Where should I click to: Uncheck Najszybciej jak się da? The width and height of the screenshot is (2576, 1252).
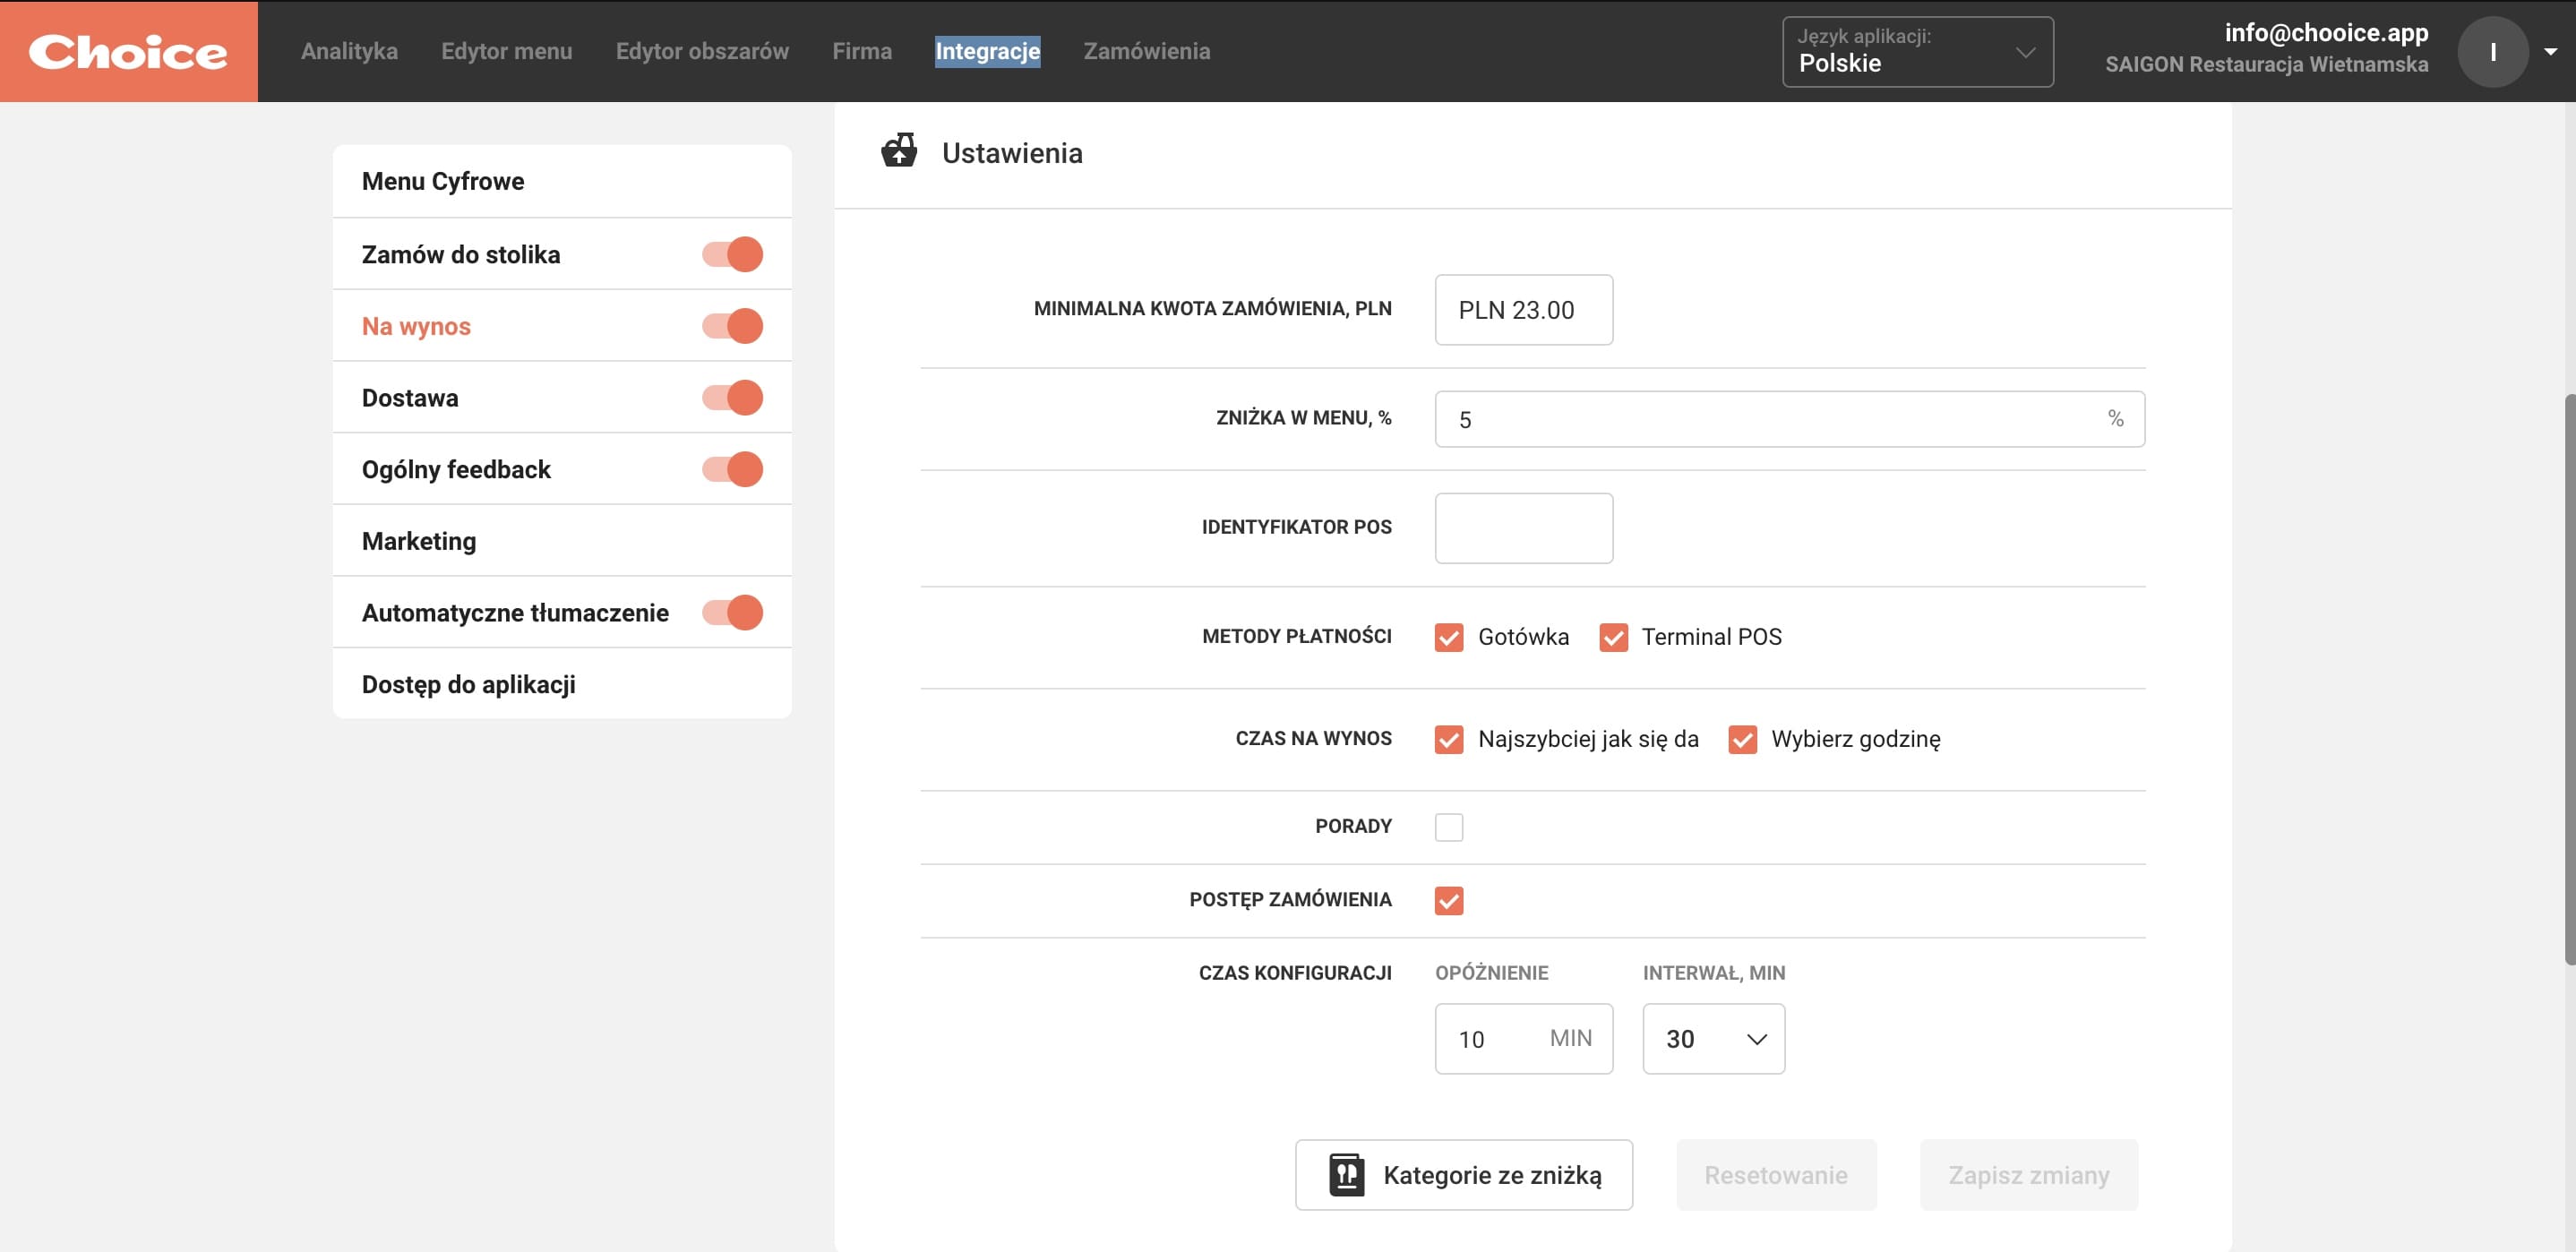1448,739
